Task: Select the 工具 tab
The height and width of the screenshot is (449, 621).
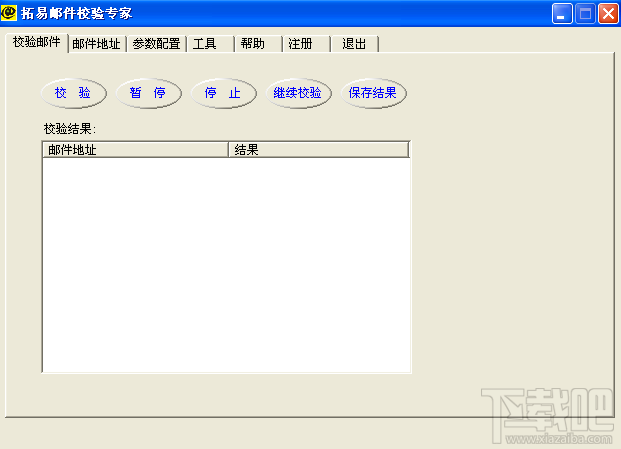Action: 210,44
